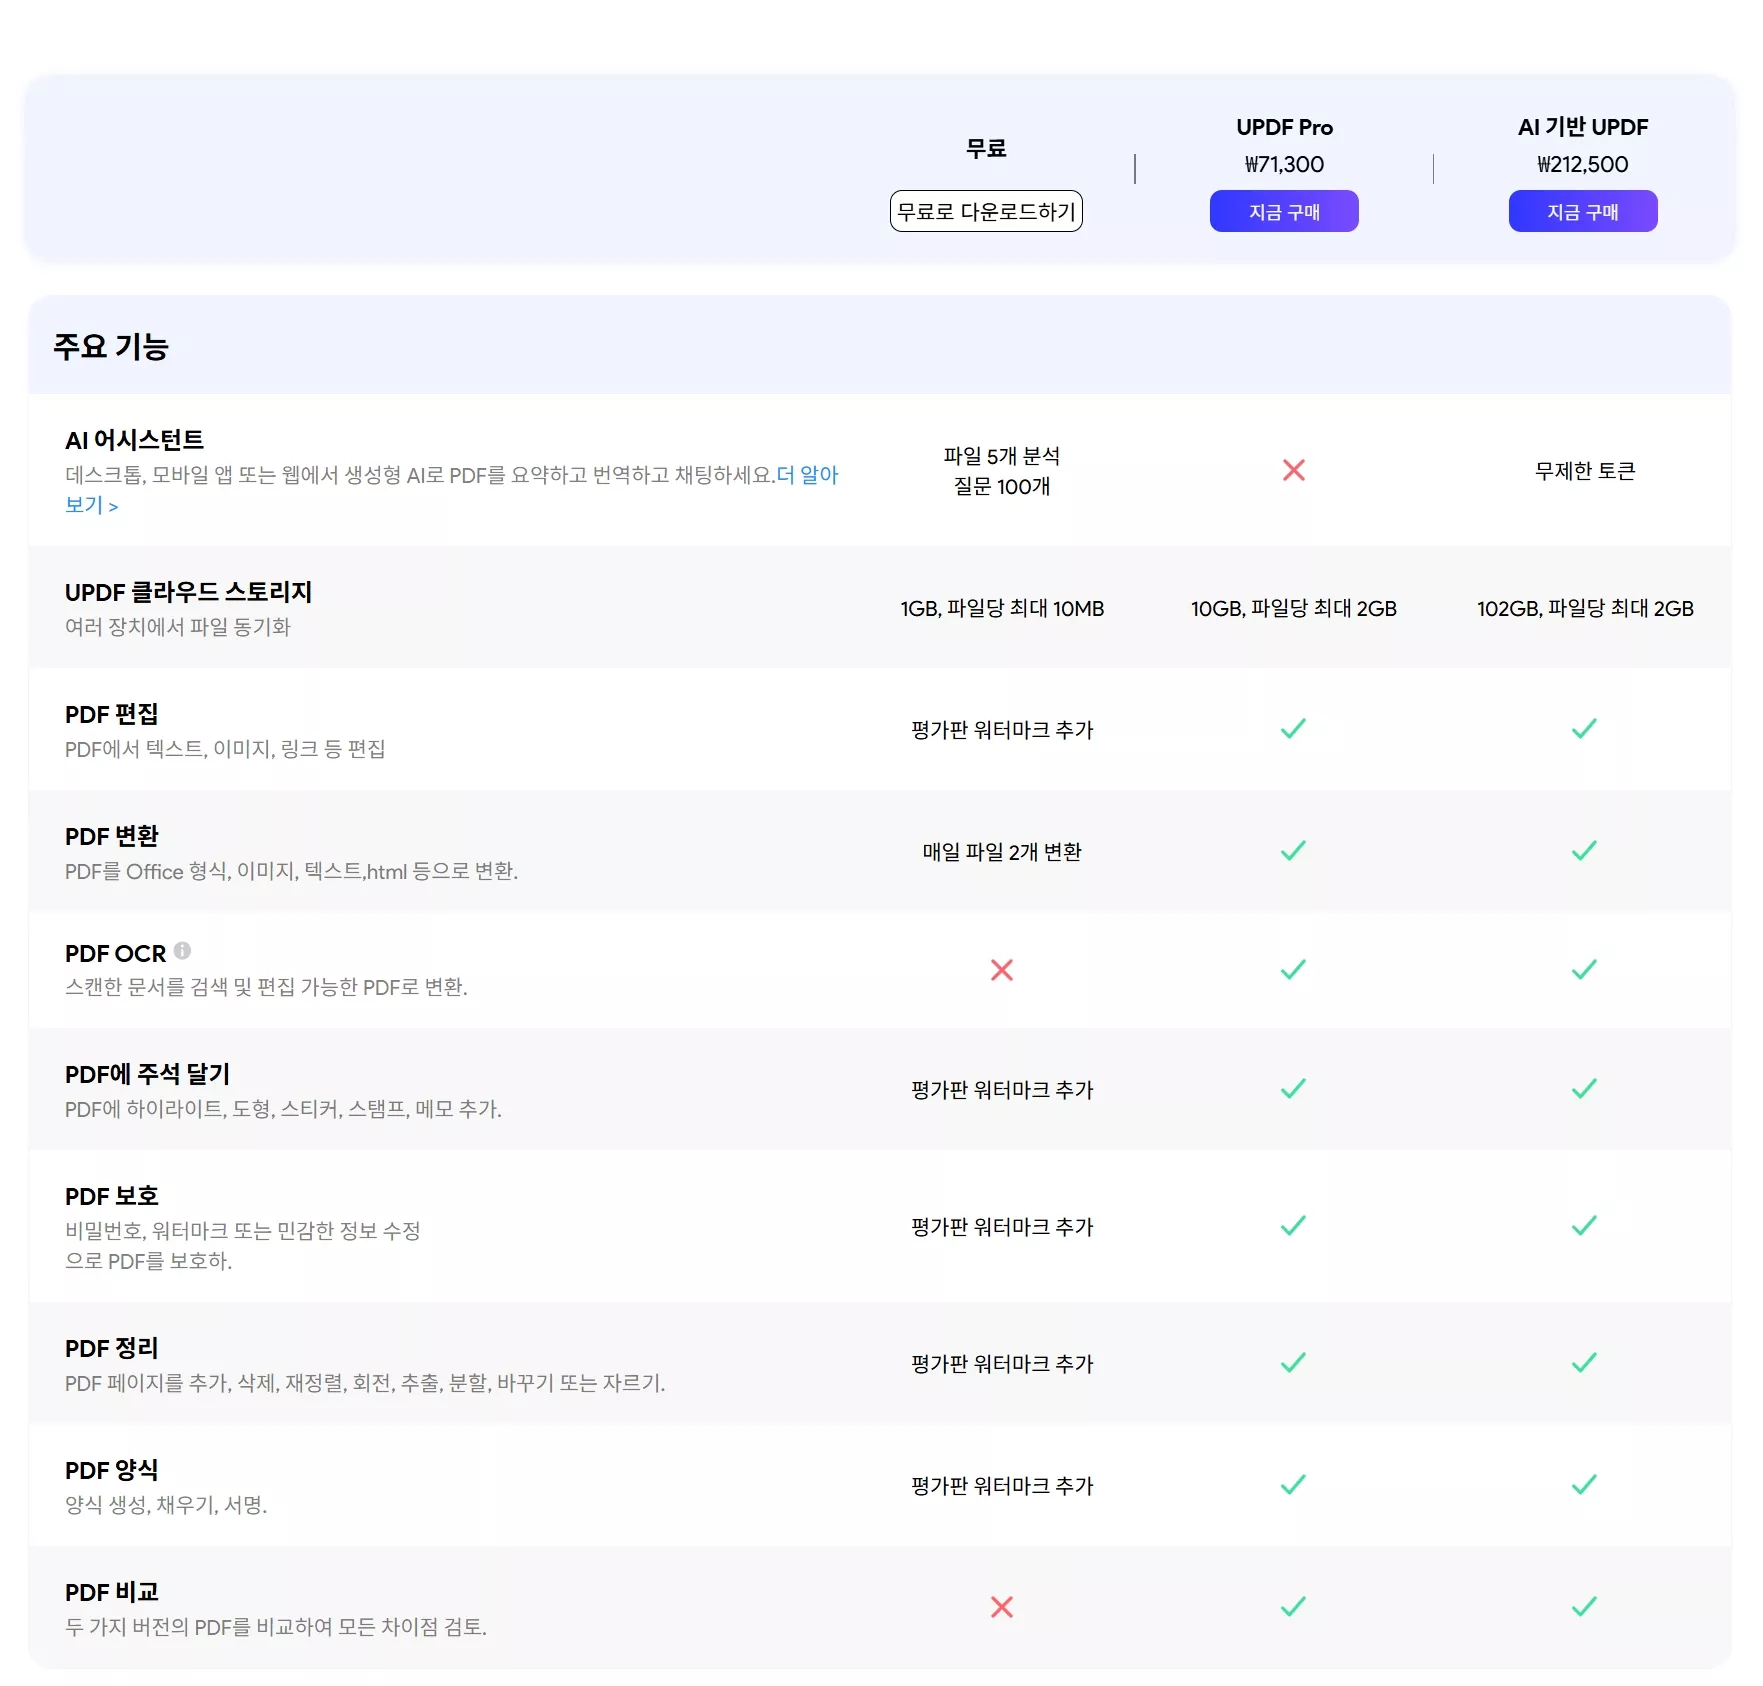Click the PDF에 주석 달기 feature title
This screenshot has width=1763, height=1686.
[x=147, y=1074]
